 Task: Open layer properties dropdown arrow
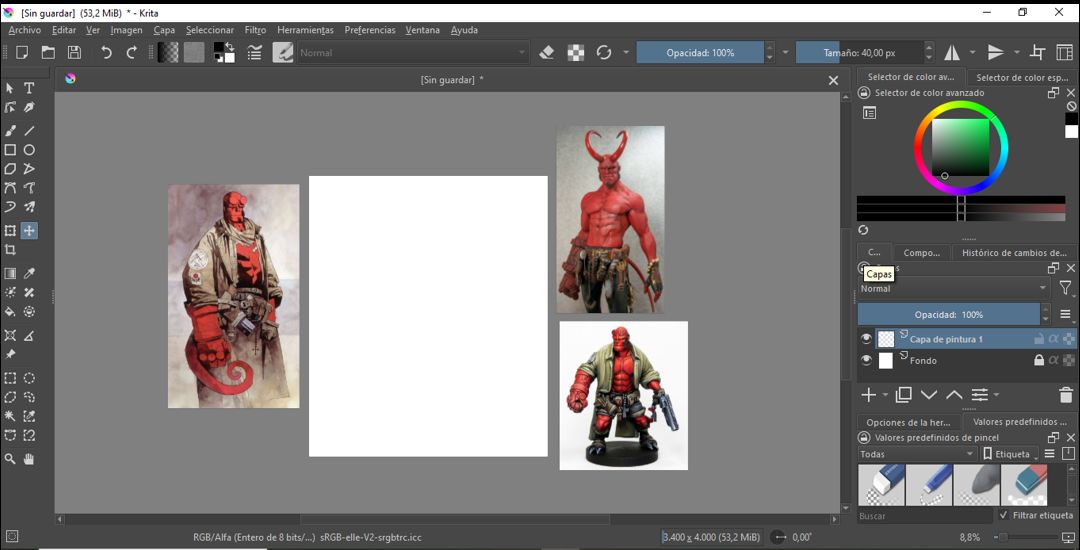(x=997, y=395)
